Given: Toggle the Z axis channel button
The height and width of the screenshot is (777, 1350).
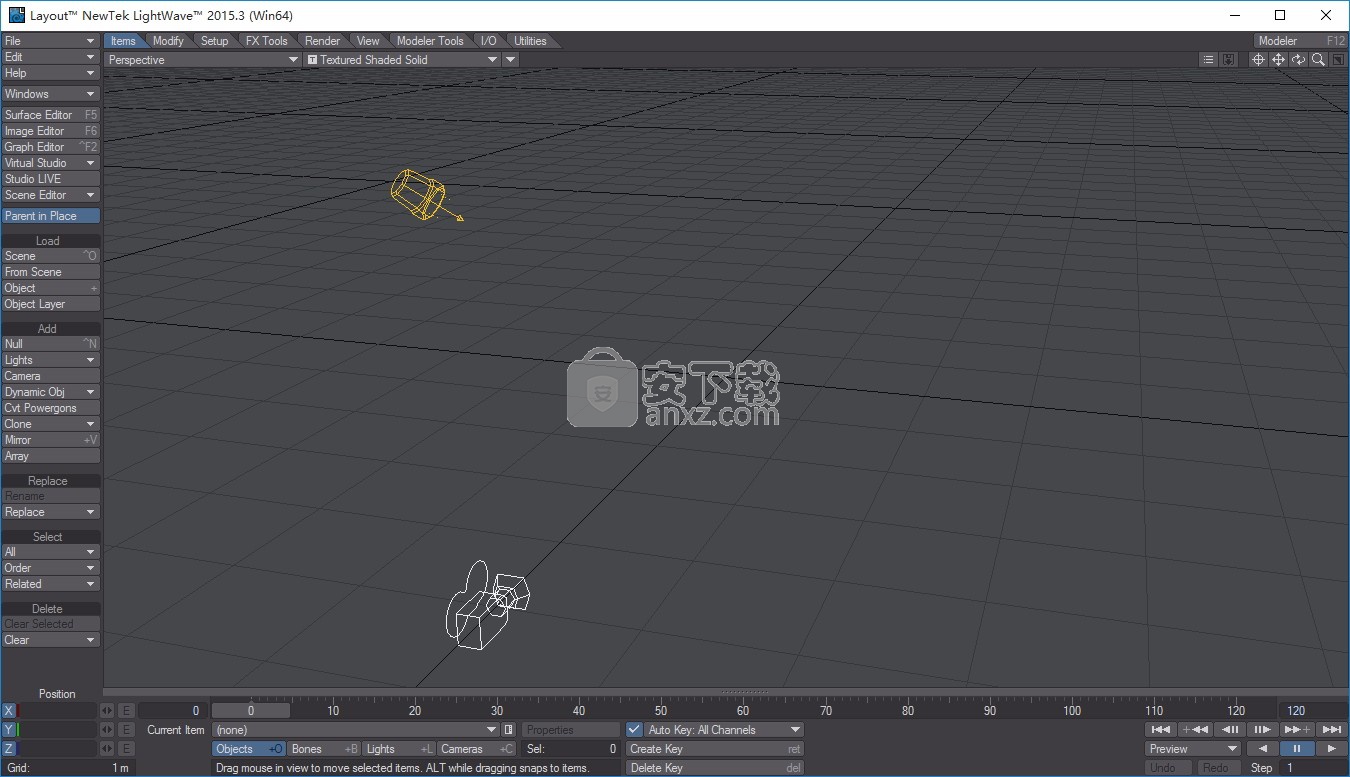Looking at the screenshot, I should point(9,748).
